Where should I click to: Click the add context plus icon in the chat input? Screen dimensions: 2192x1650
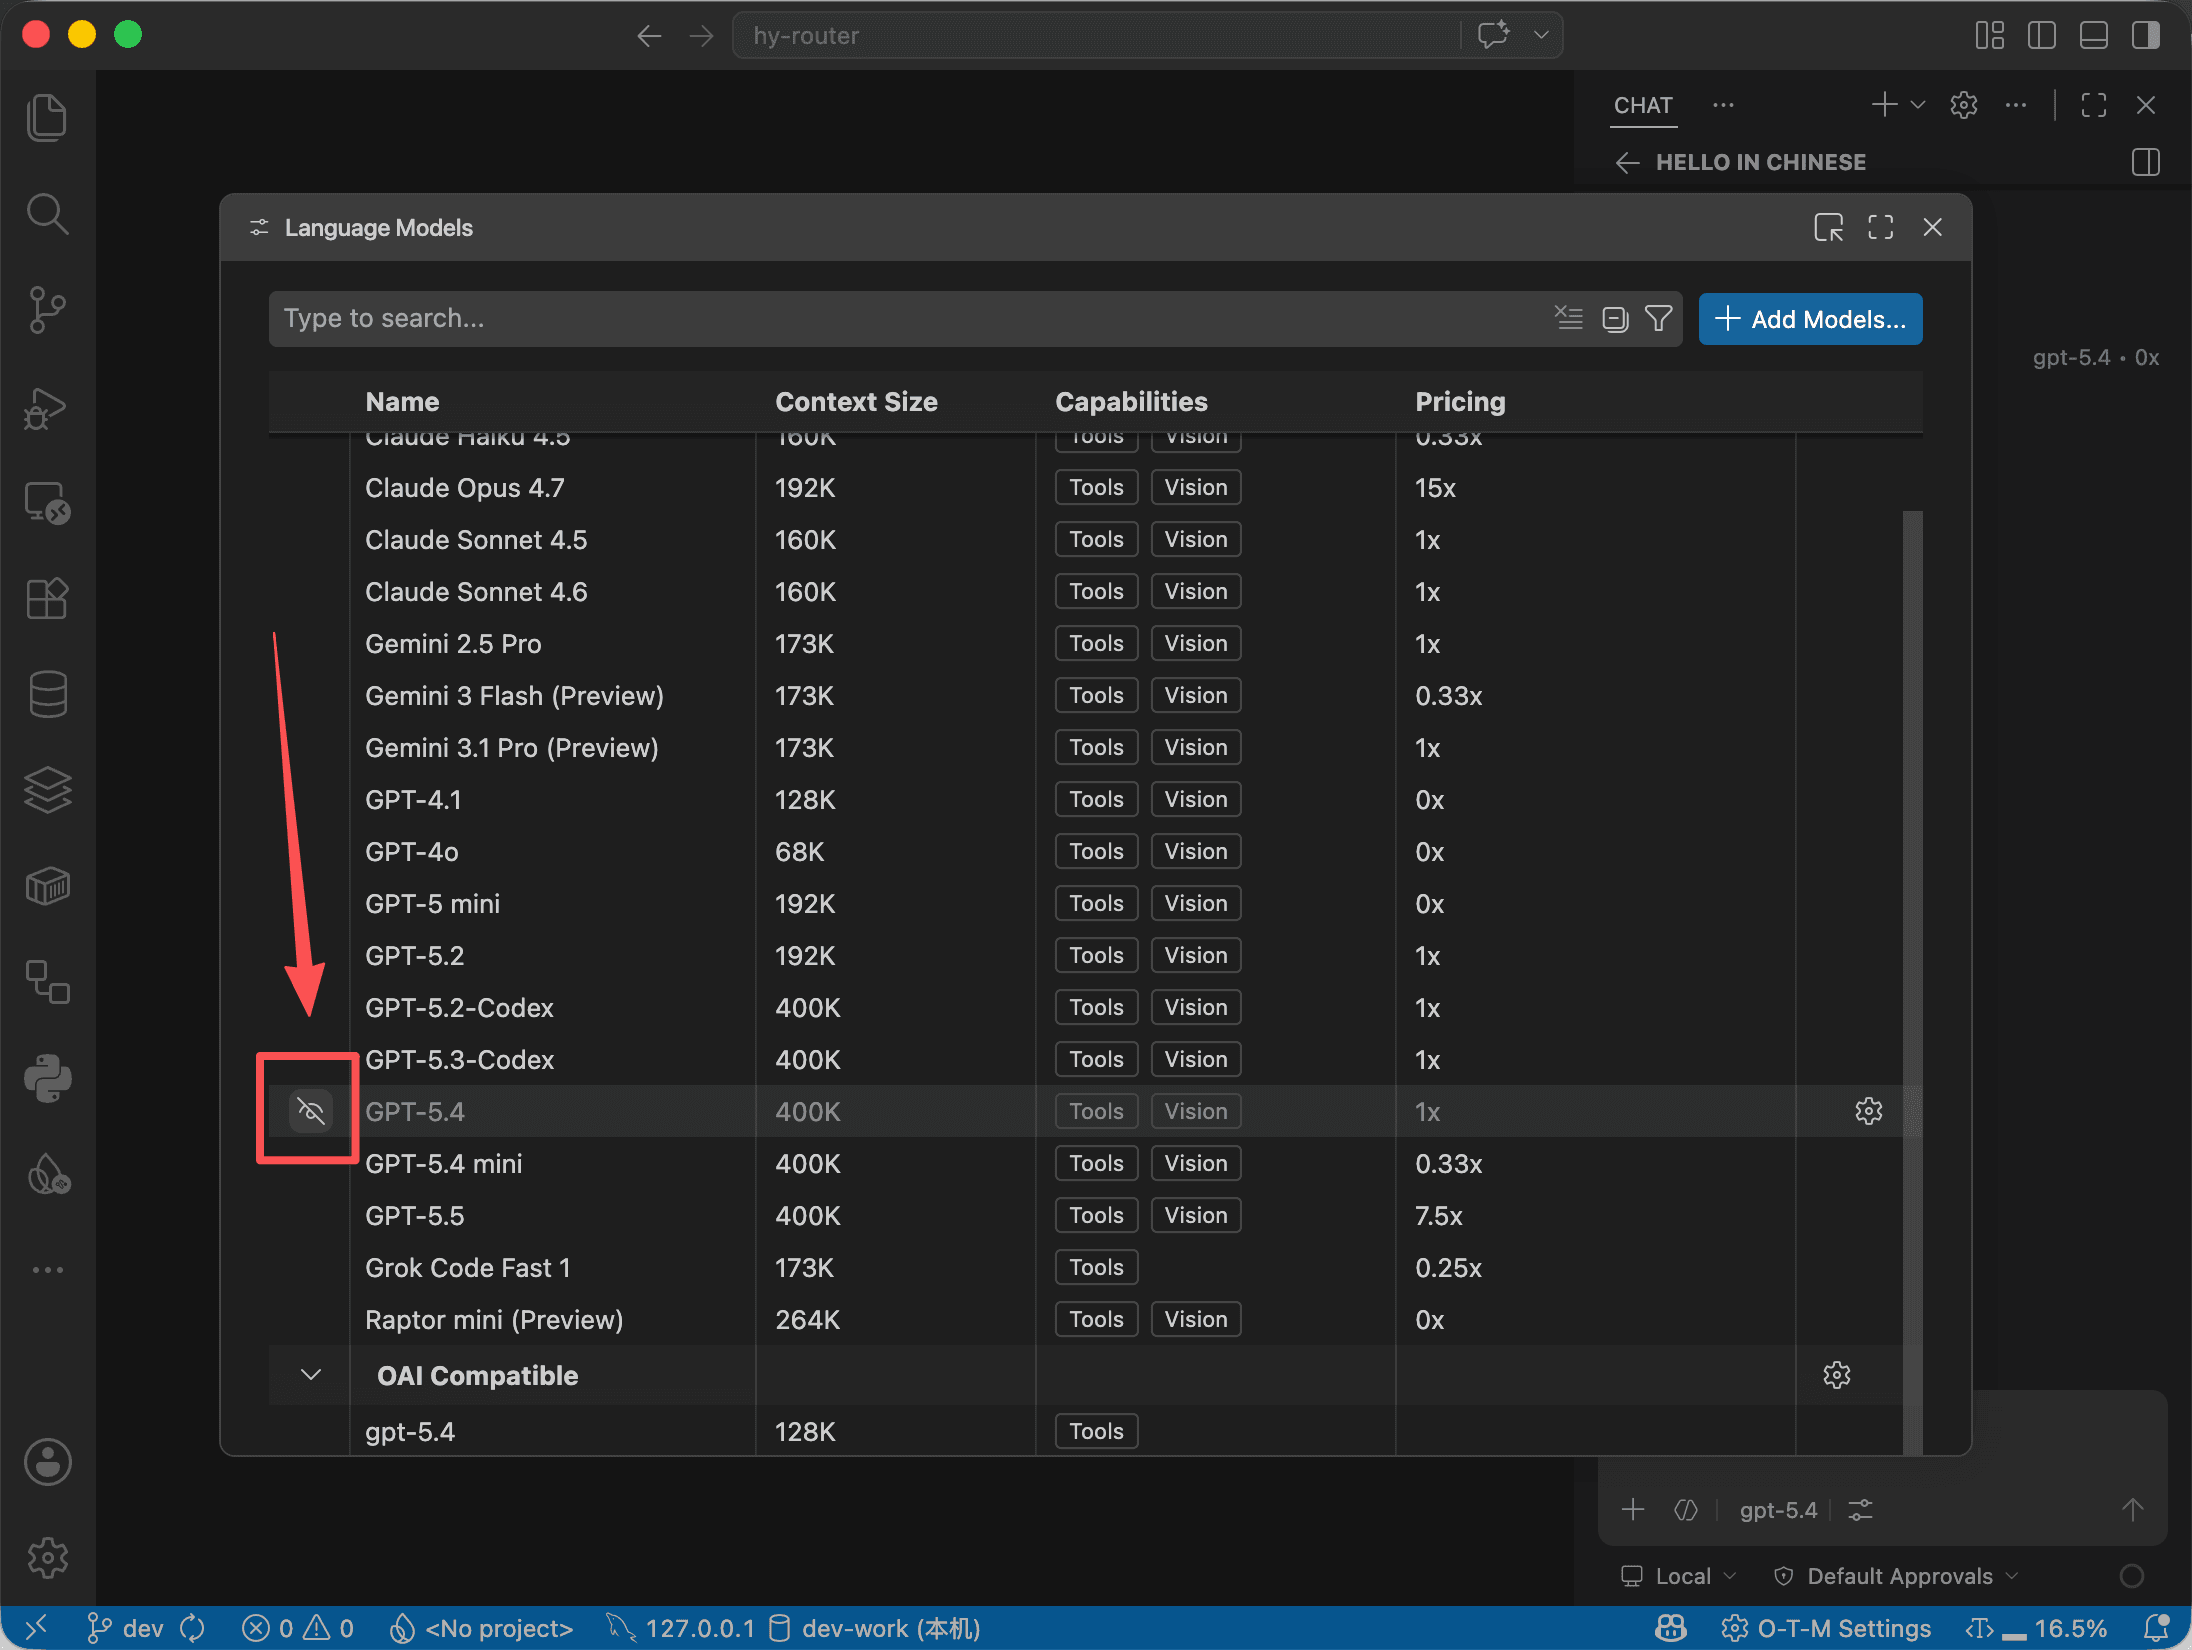click(x=1633, y=1510)
